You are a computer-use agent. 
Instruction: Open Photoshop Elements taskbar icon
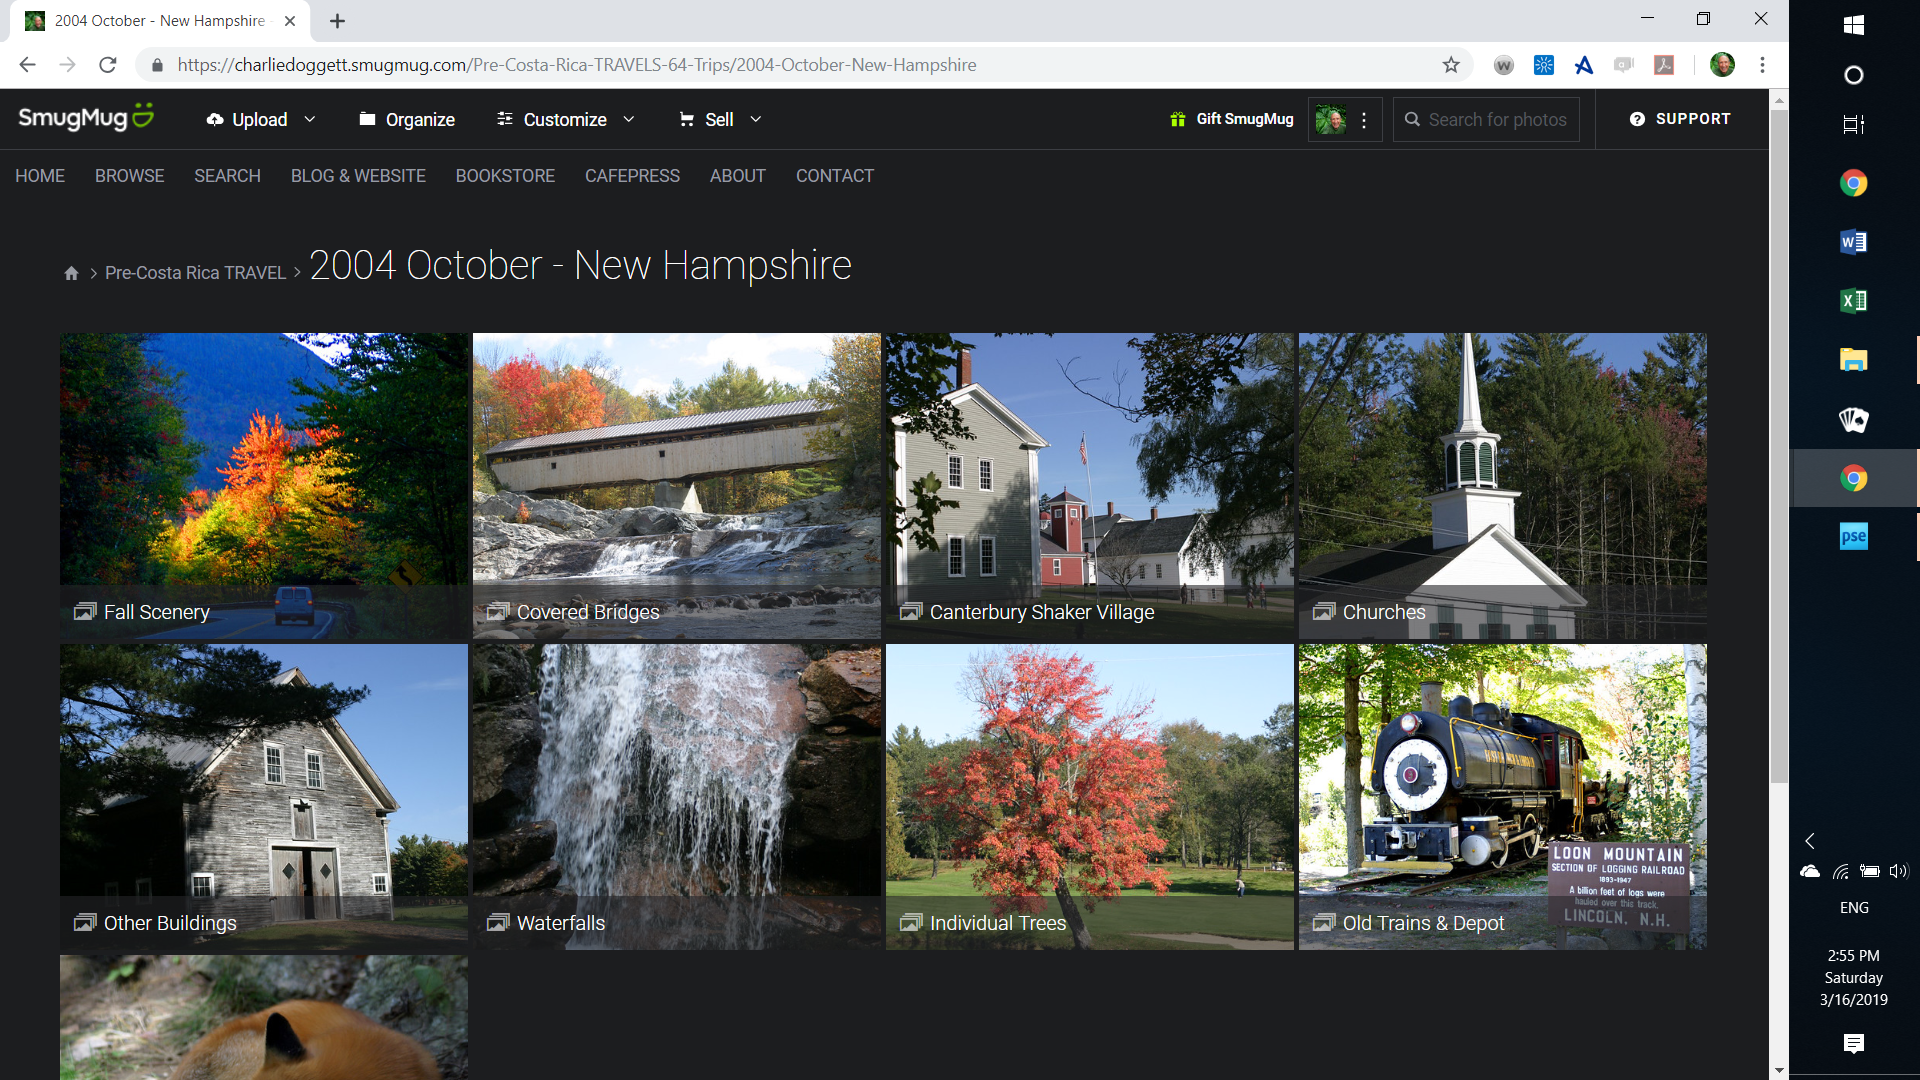click(x=1854, y=537)
